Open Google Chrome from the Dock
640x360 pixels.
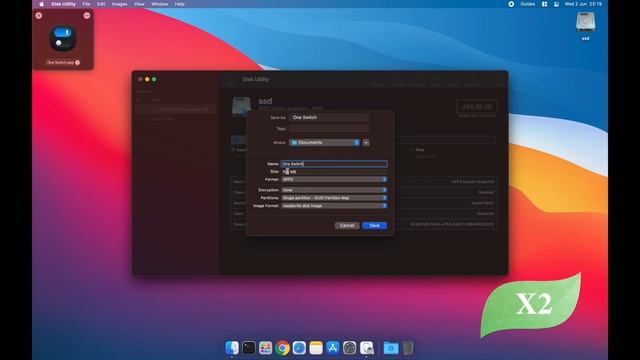282,348
